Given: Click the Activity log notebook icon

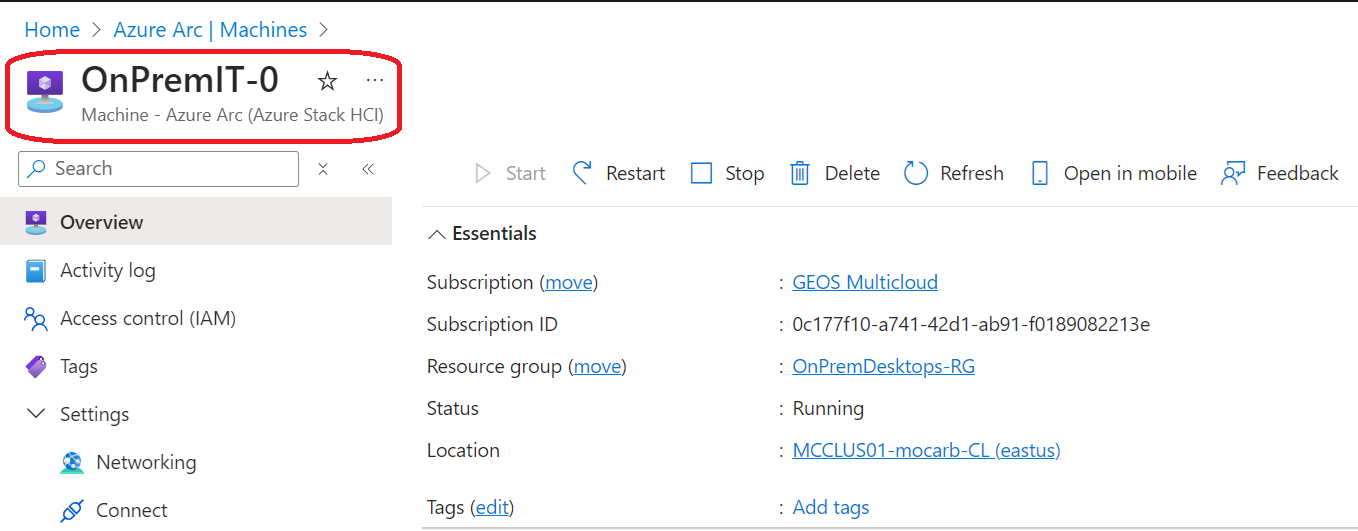Looking at the screenshot, I should tap(36, 270).
